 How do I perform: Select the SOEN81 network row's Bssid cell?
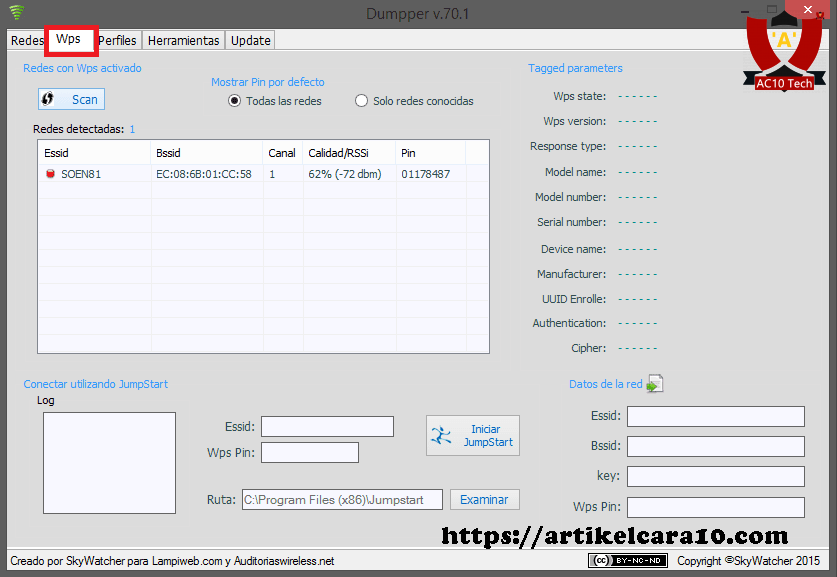tap(204, 174)
